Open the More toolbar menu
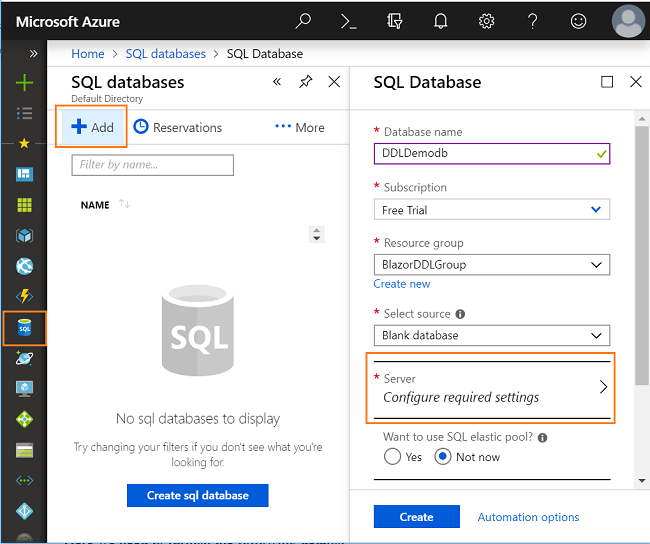 (x=300, y=127)
